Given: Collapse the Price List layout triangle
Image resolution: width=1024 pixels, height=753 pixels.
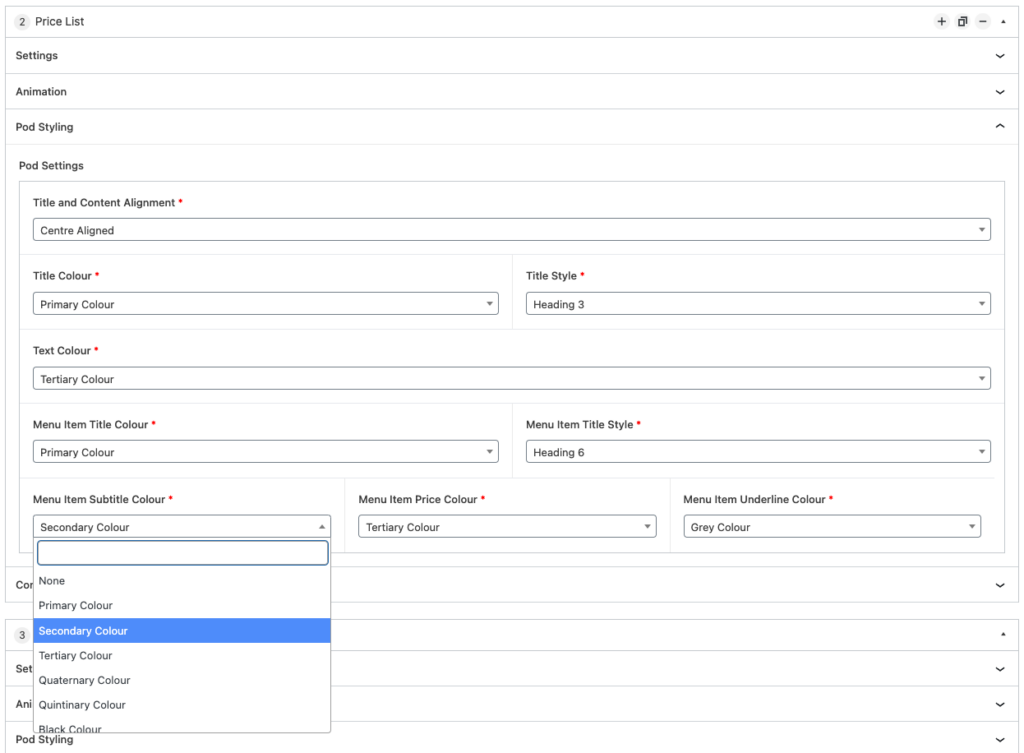Looking at the screenshot, I should (1003, 22).
